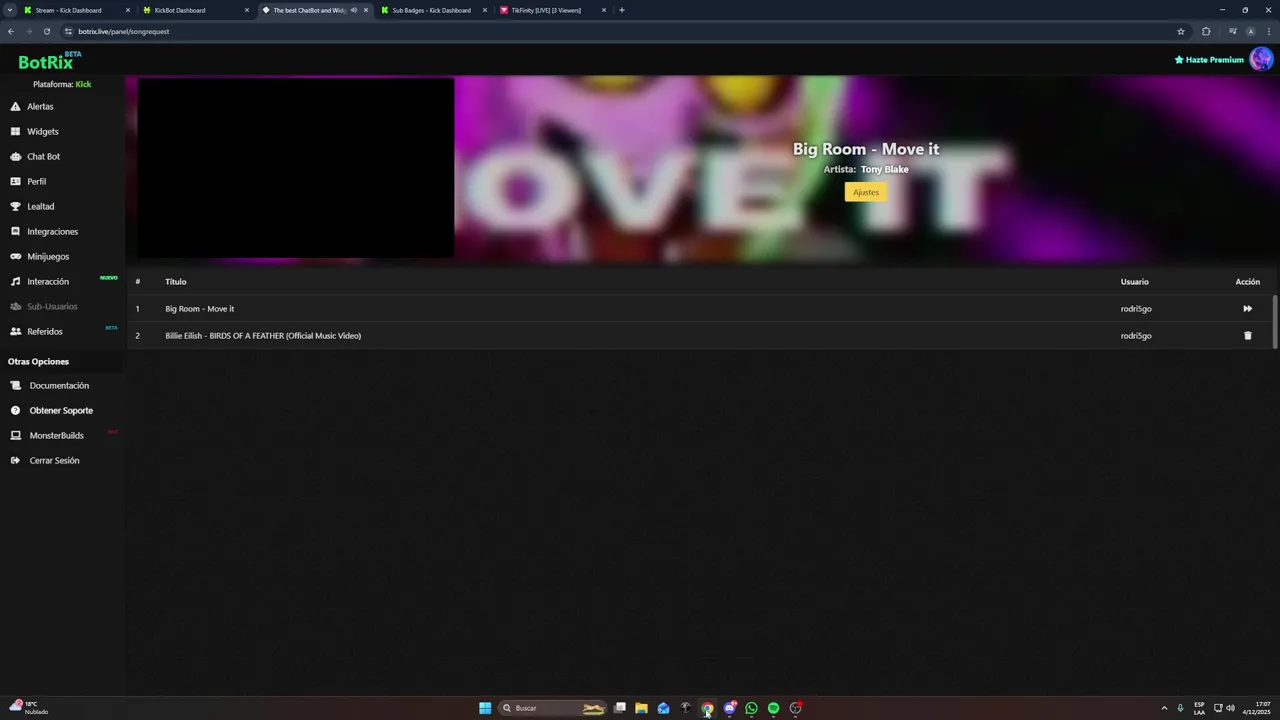The height and width of the screenshot is (720, 1280).
Task: Delete the Billie Eilish song from queue
Action: click(1247, 335)
